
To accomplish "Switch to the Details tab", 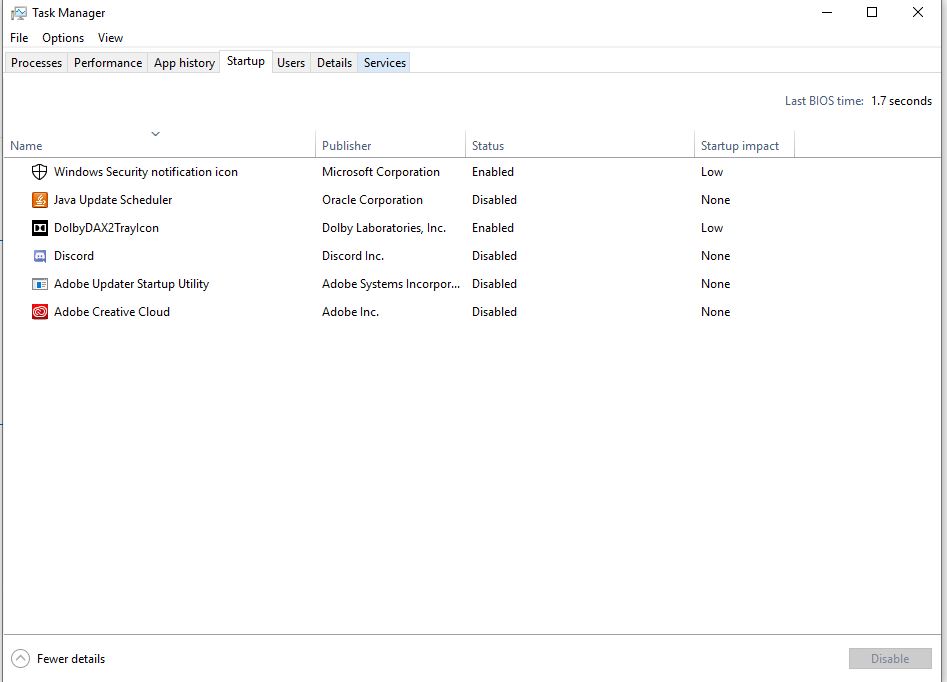I will (x=334, y=63).
